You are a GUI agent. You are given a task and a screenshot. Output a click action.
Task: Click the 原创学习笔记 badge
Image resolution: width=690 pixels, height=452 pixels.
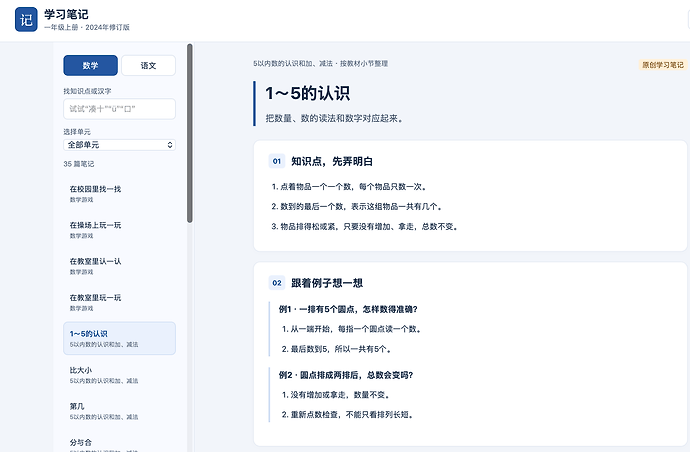pyautogui.click(x=663, y=65)
